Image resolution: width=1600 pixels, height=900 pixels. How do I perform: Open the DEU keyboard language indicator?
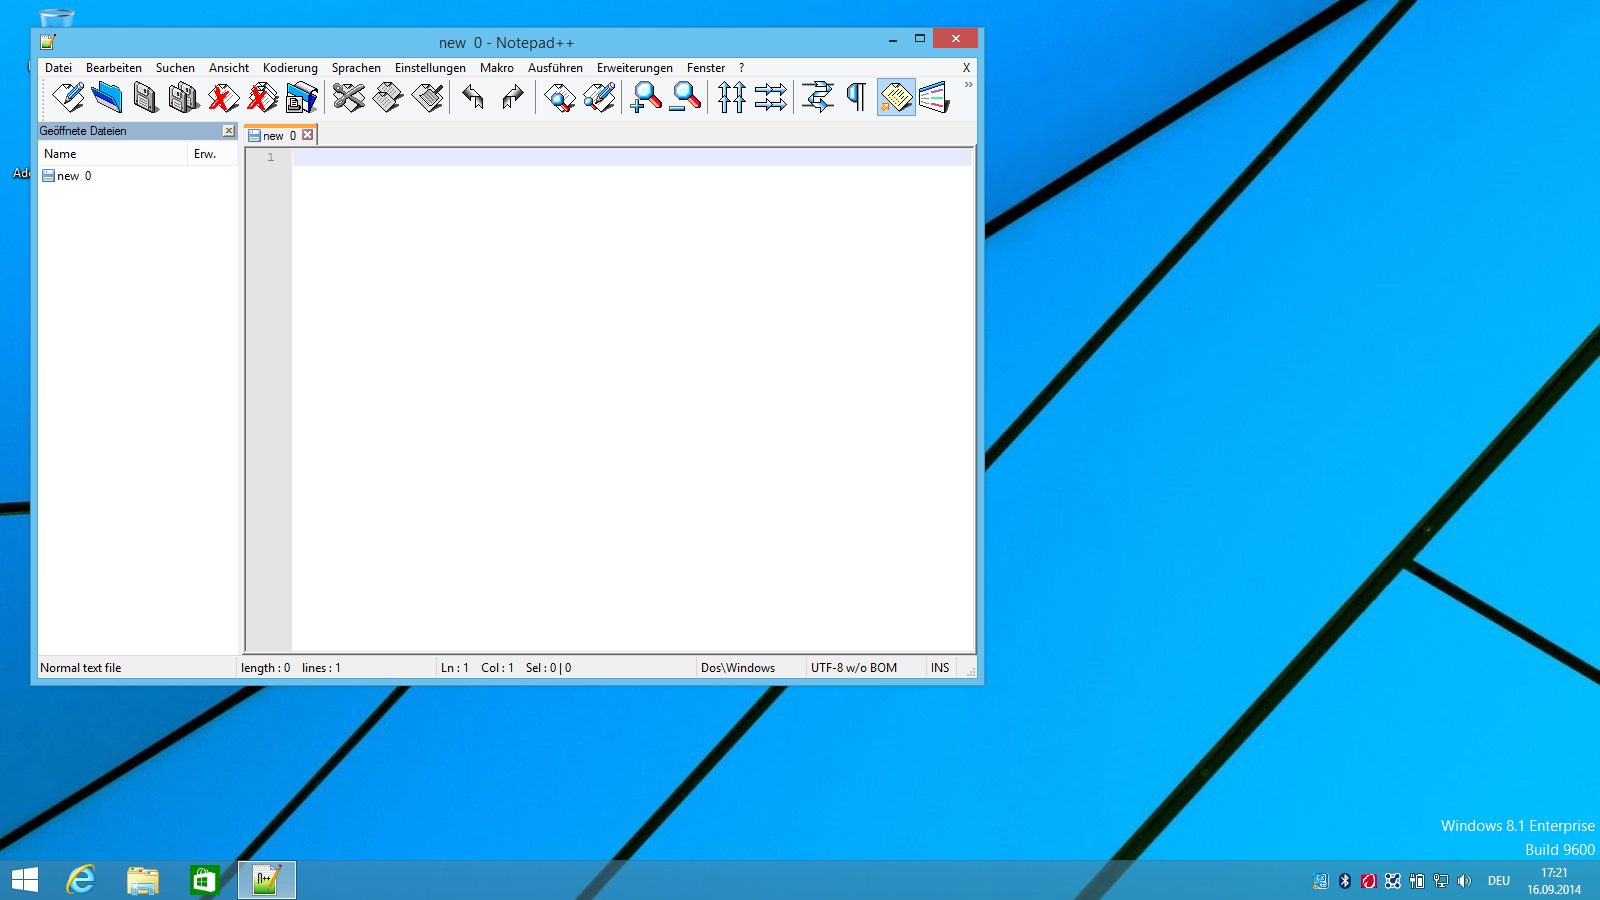(1498, 881)
